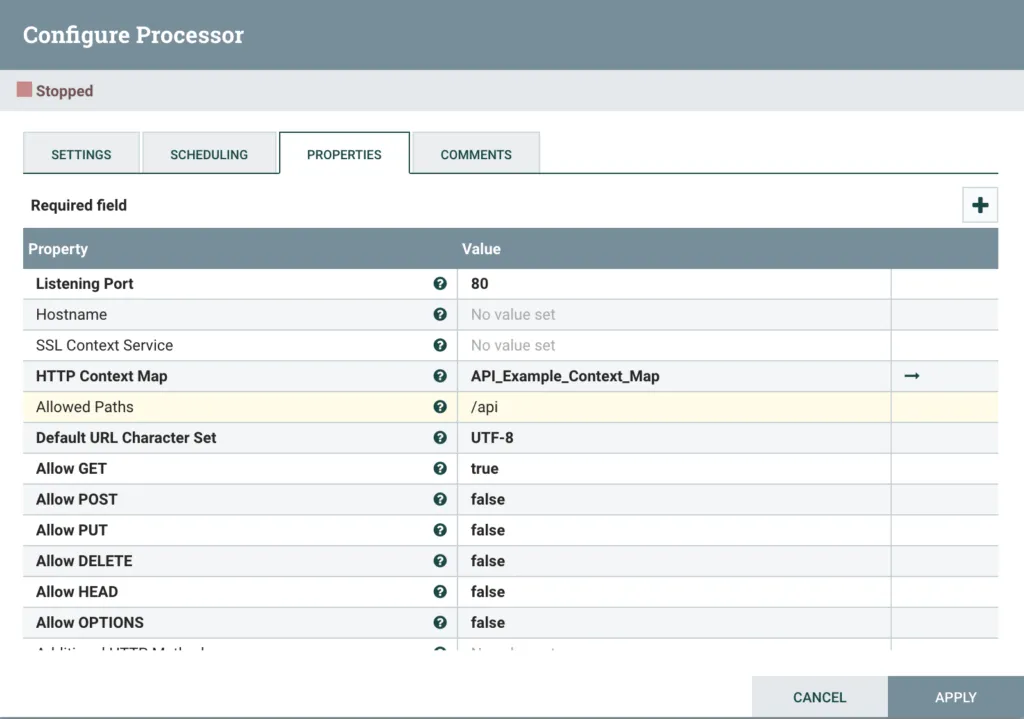Click help icon for HTTP Context Map
Screen dimensions: 1024x719
pos(440,376)
